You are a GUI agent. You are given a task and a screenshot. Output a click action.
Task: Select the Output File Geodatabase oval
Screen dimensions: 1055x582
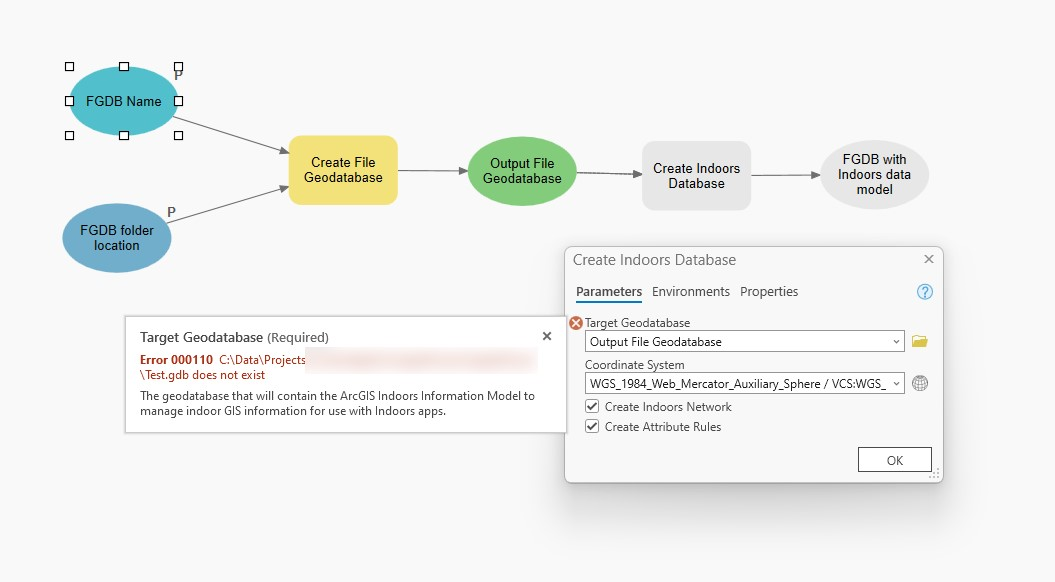[522, 171]
